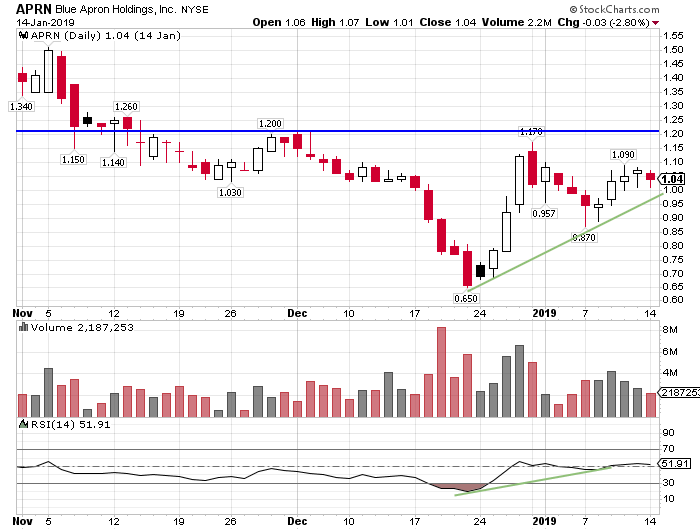Click the green trendline on RSI panel
This screenshot has width=700, height=530.
coord(533,481)
